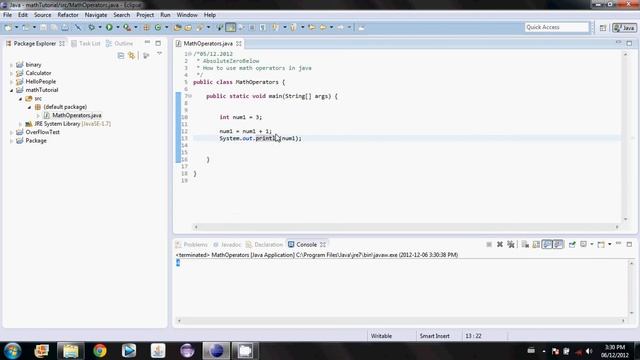Select the HelloPeople project
640x360 pixels.
pos(40,82)
